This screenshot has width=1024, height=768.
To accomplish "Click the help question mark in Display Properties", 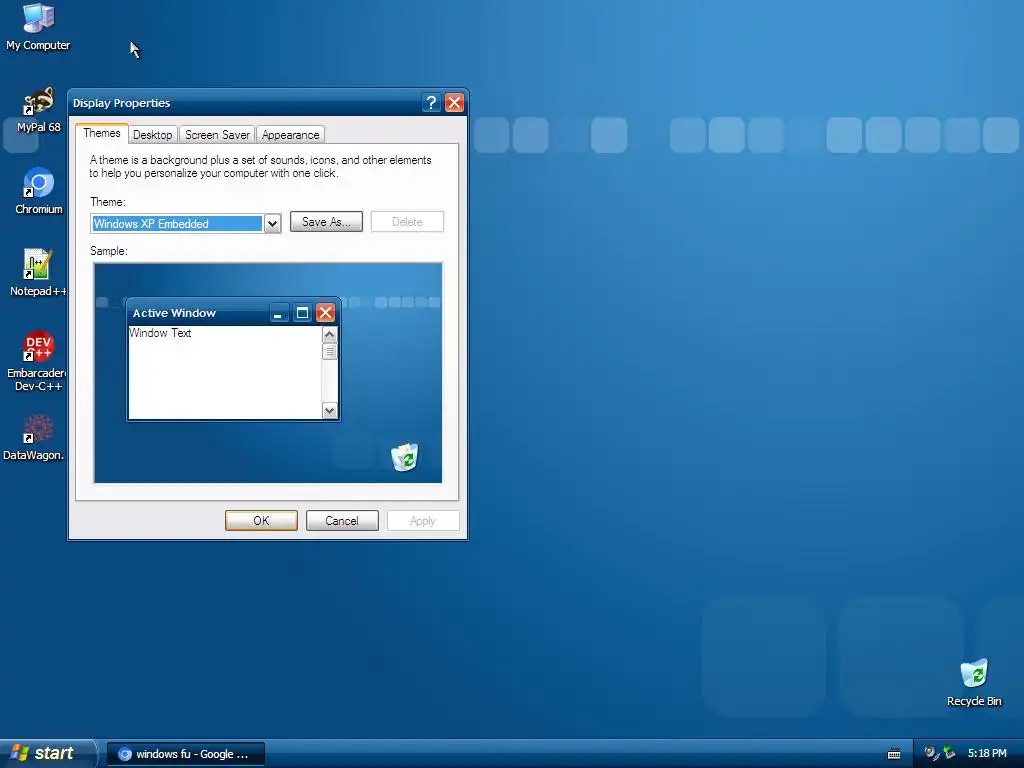I will pyautogui.click(x=431, y=103).
